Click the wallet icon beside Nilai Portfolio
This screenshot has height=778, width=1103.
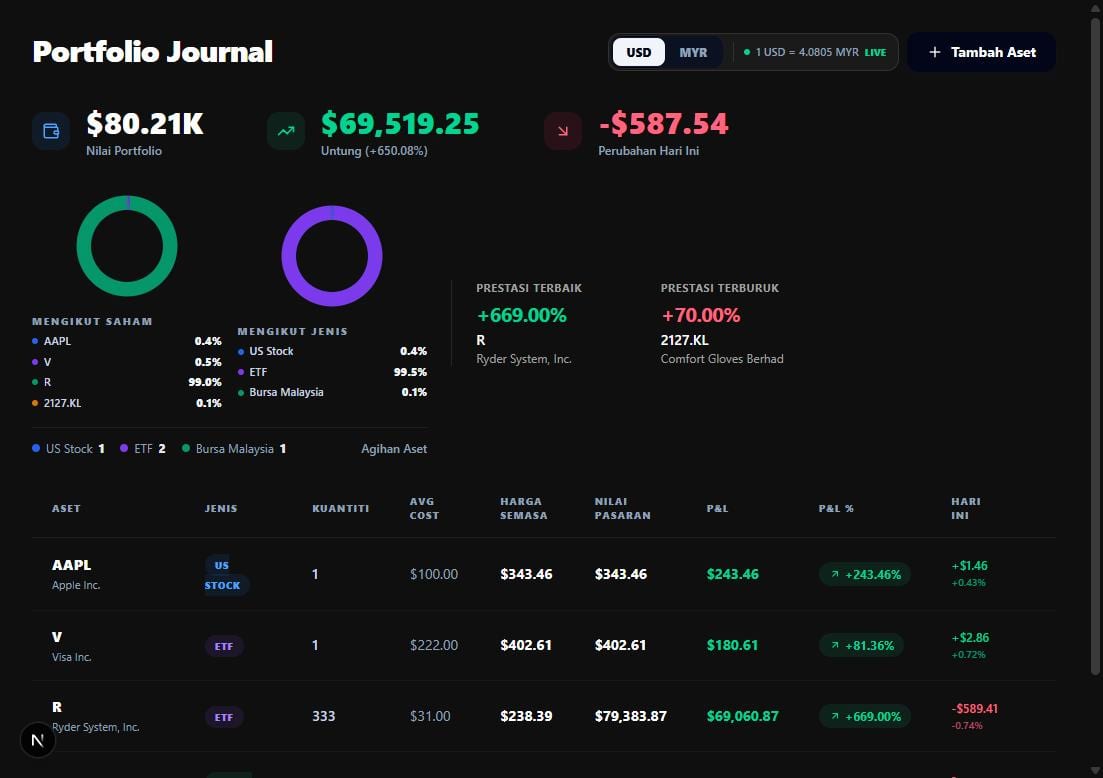point(51,131)
